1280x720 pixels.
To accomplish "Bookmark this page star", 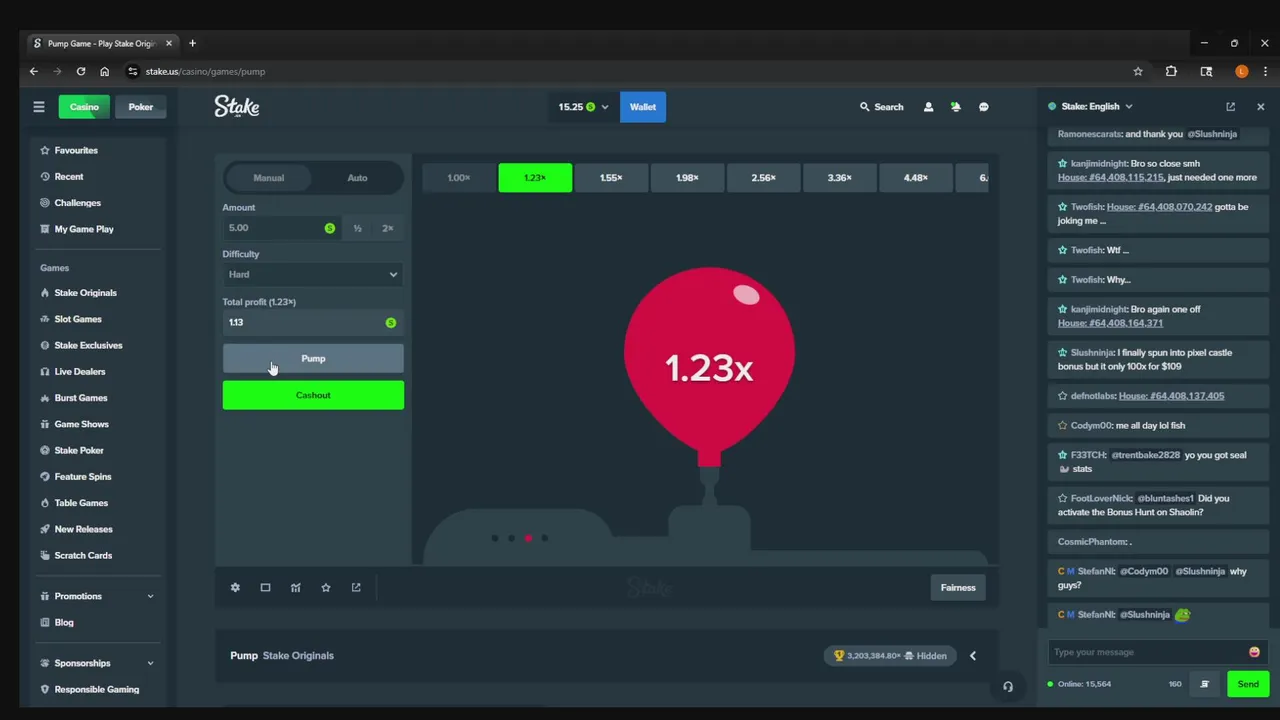I will [x=1138, y=72].
